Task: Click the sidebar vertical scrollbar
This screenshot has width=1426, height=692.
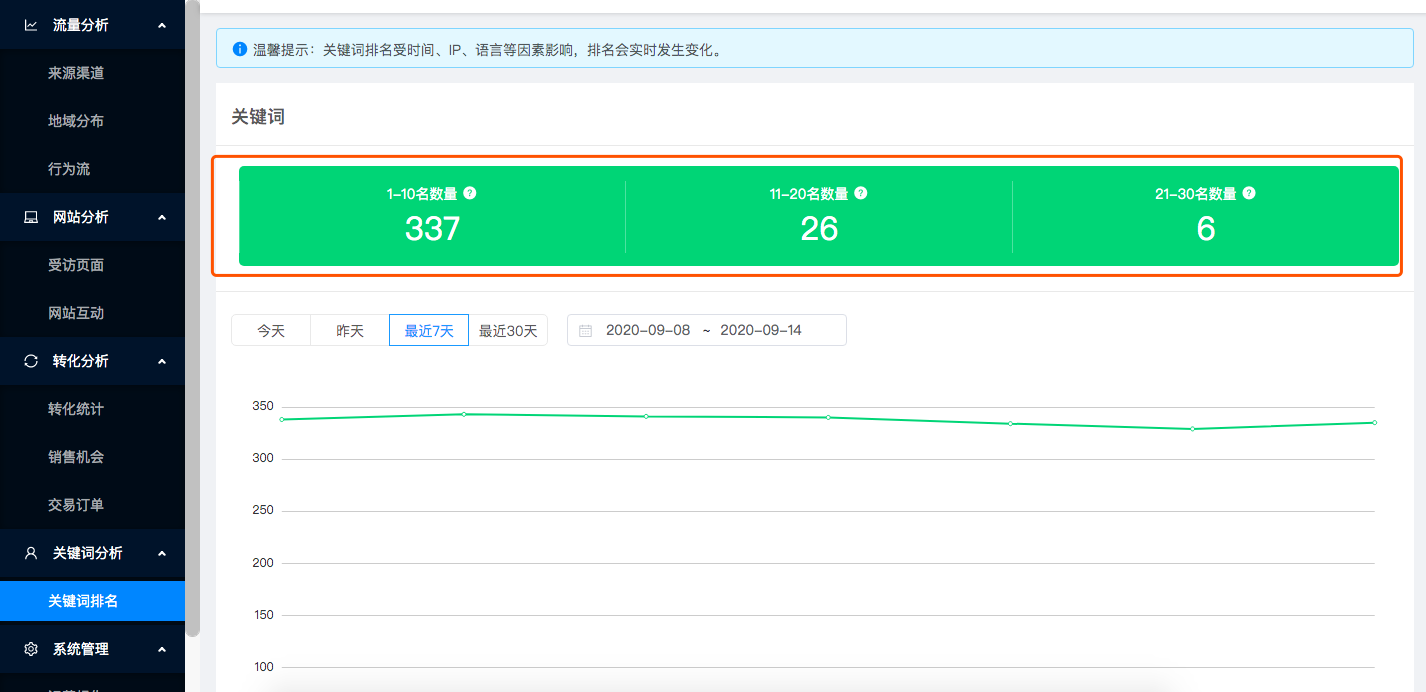Action: coord(193,300)
